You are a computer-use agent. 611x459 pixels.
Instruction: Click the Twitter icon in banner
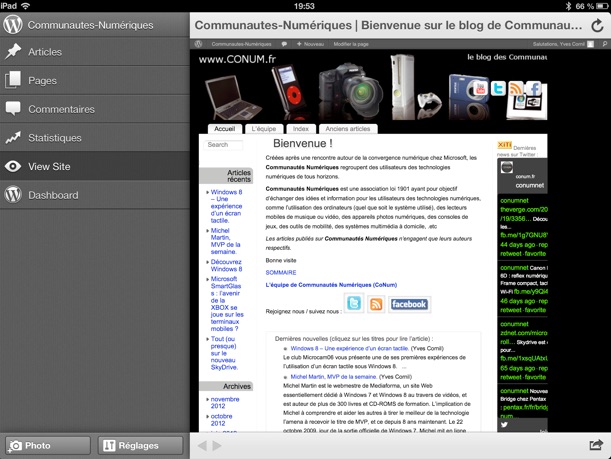[x=498, y=88]
